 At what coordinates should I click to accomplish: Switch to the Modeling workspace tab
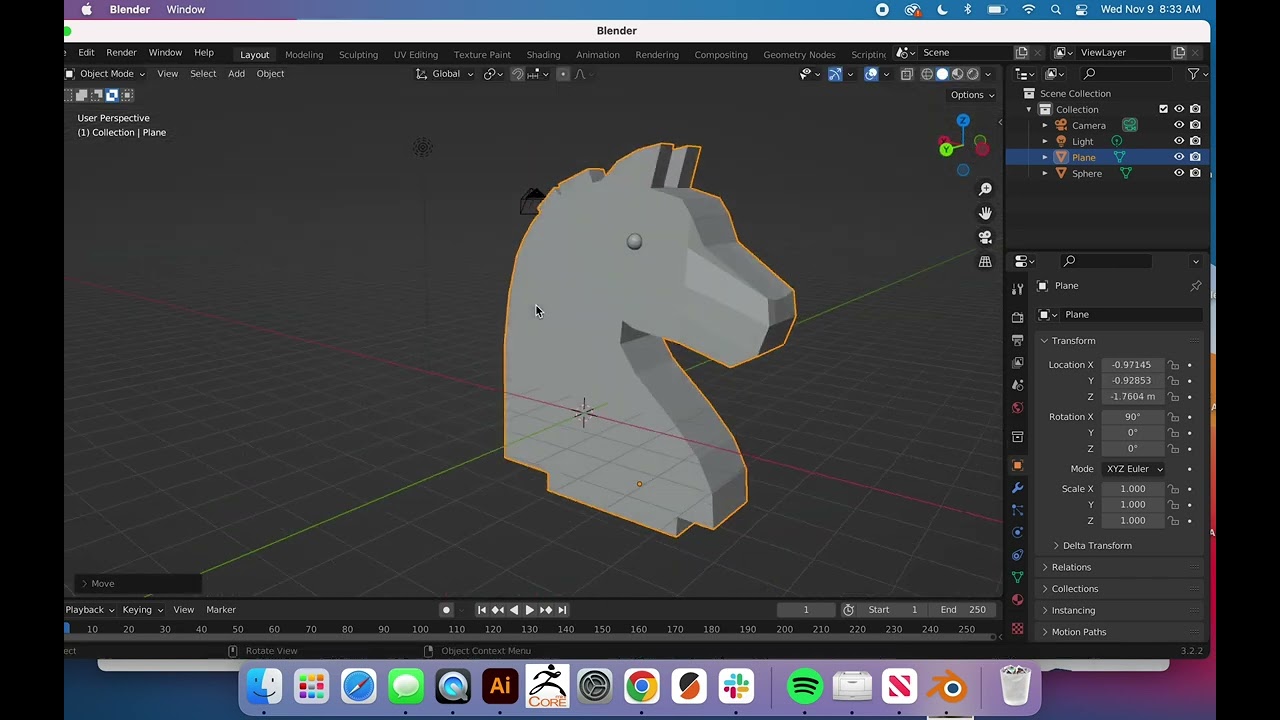tap(304, 54)
